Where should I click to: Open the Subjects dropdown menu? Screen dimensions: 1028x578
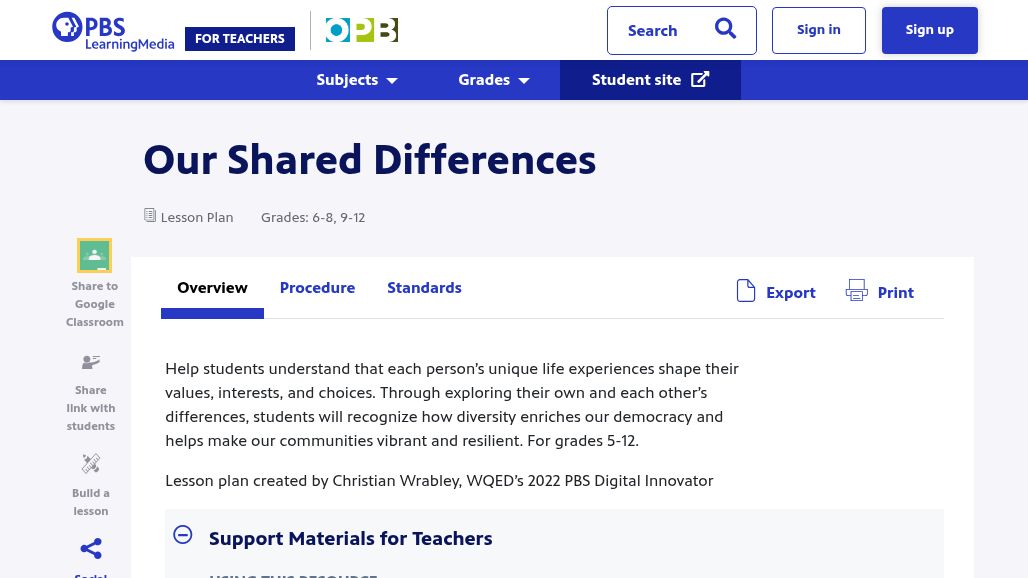(357, 80)
